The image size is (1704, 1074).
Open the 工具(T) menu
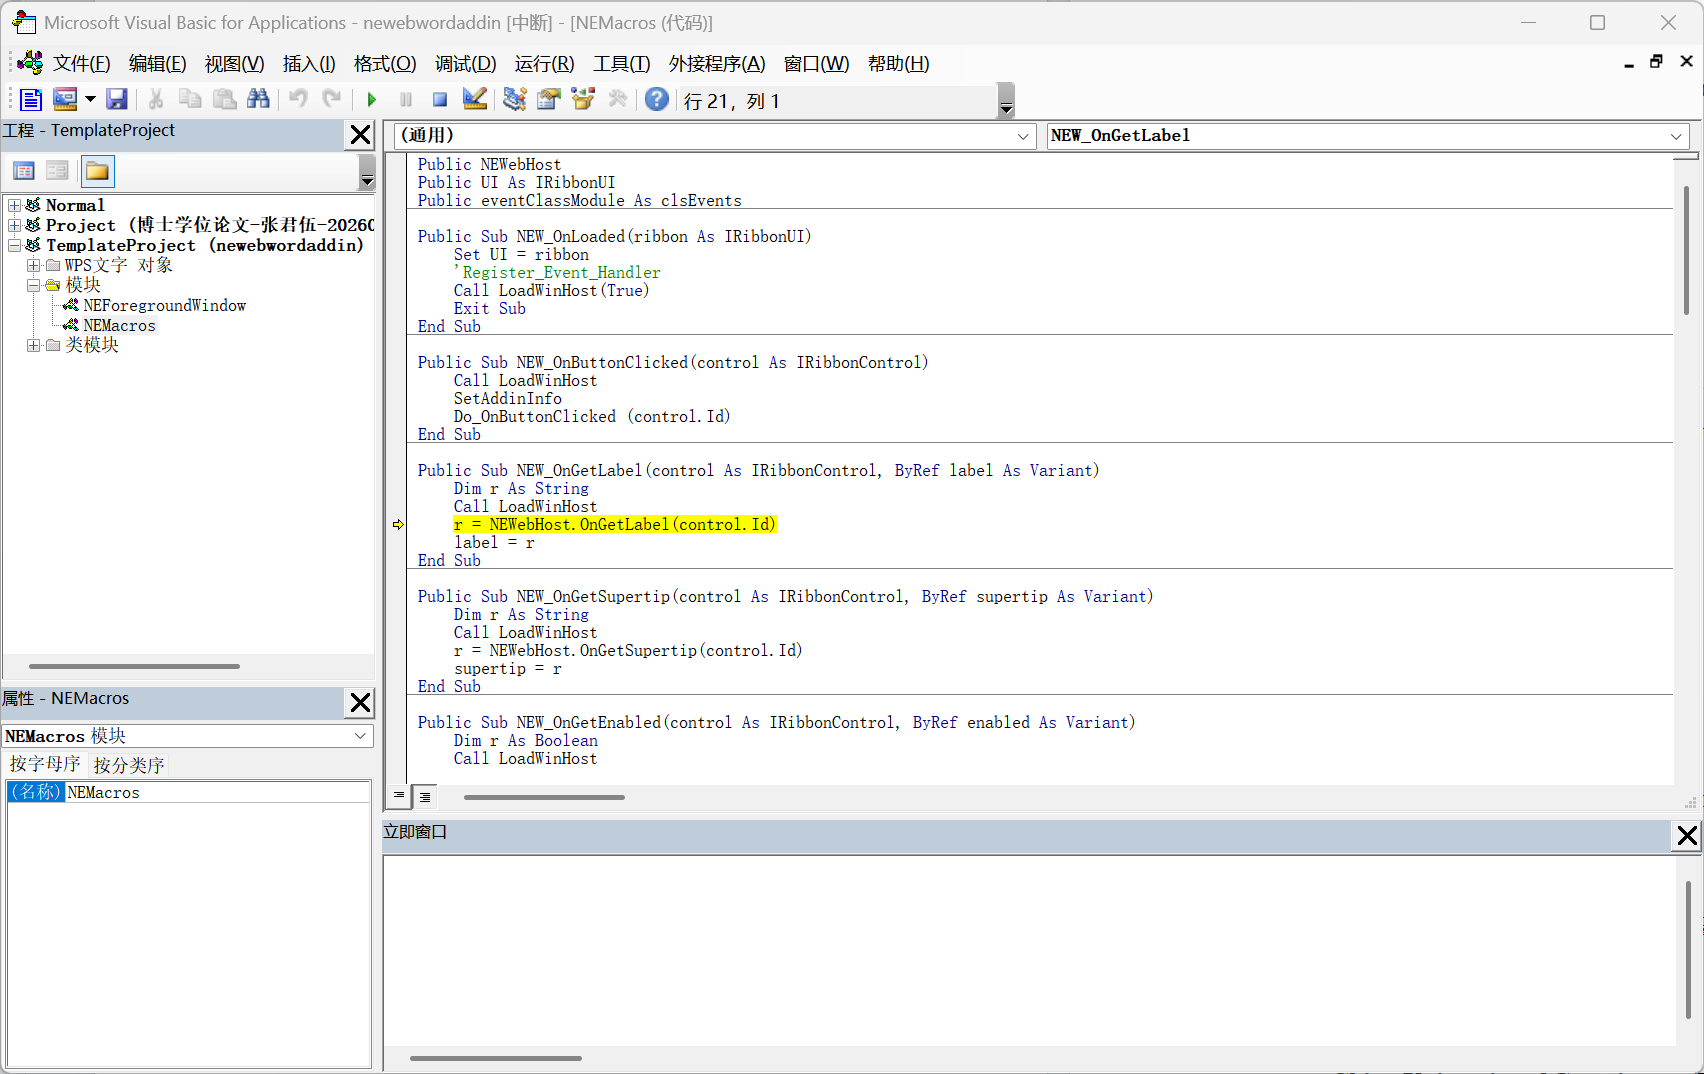click(621, 64)
